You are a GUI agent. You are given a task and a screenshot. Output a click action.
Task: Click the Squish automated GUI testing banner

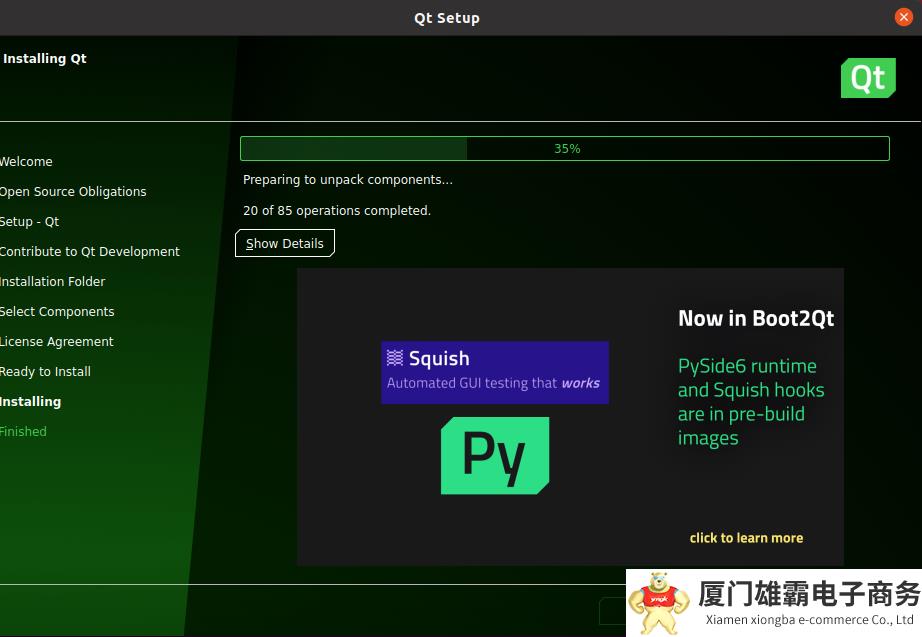click(x=494, y=372)
